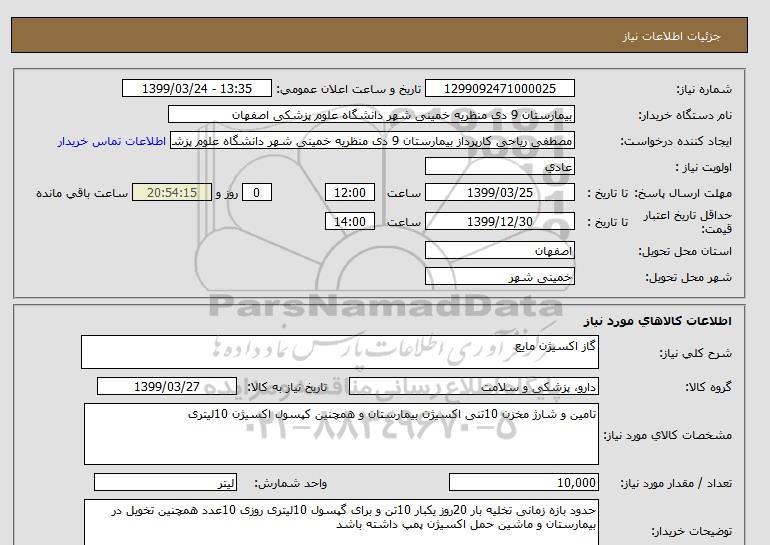
Task: Click the buyer notes text area
Action: (341, 522)
